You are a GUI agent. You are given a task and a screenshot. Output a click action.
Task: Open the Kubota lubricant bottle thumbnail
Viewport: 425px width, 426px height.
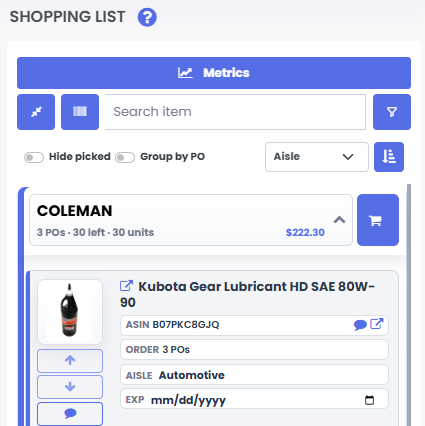(x=70, y=312)
